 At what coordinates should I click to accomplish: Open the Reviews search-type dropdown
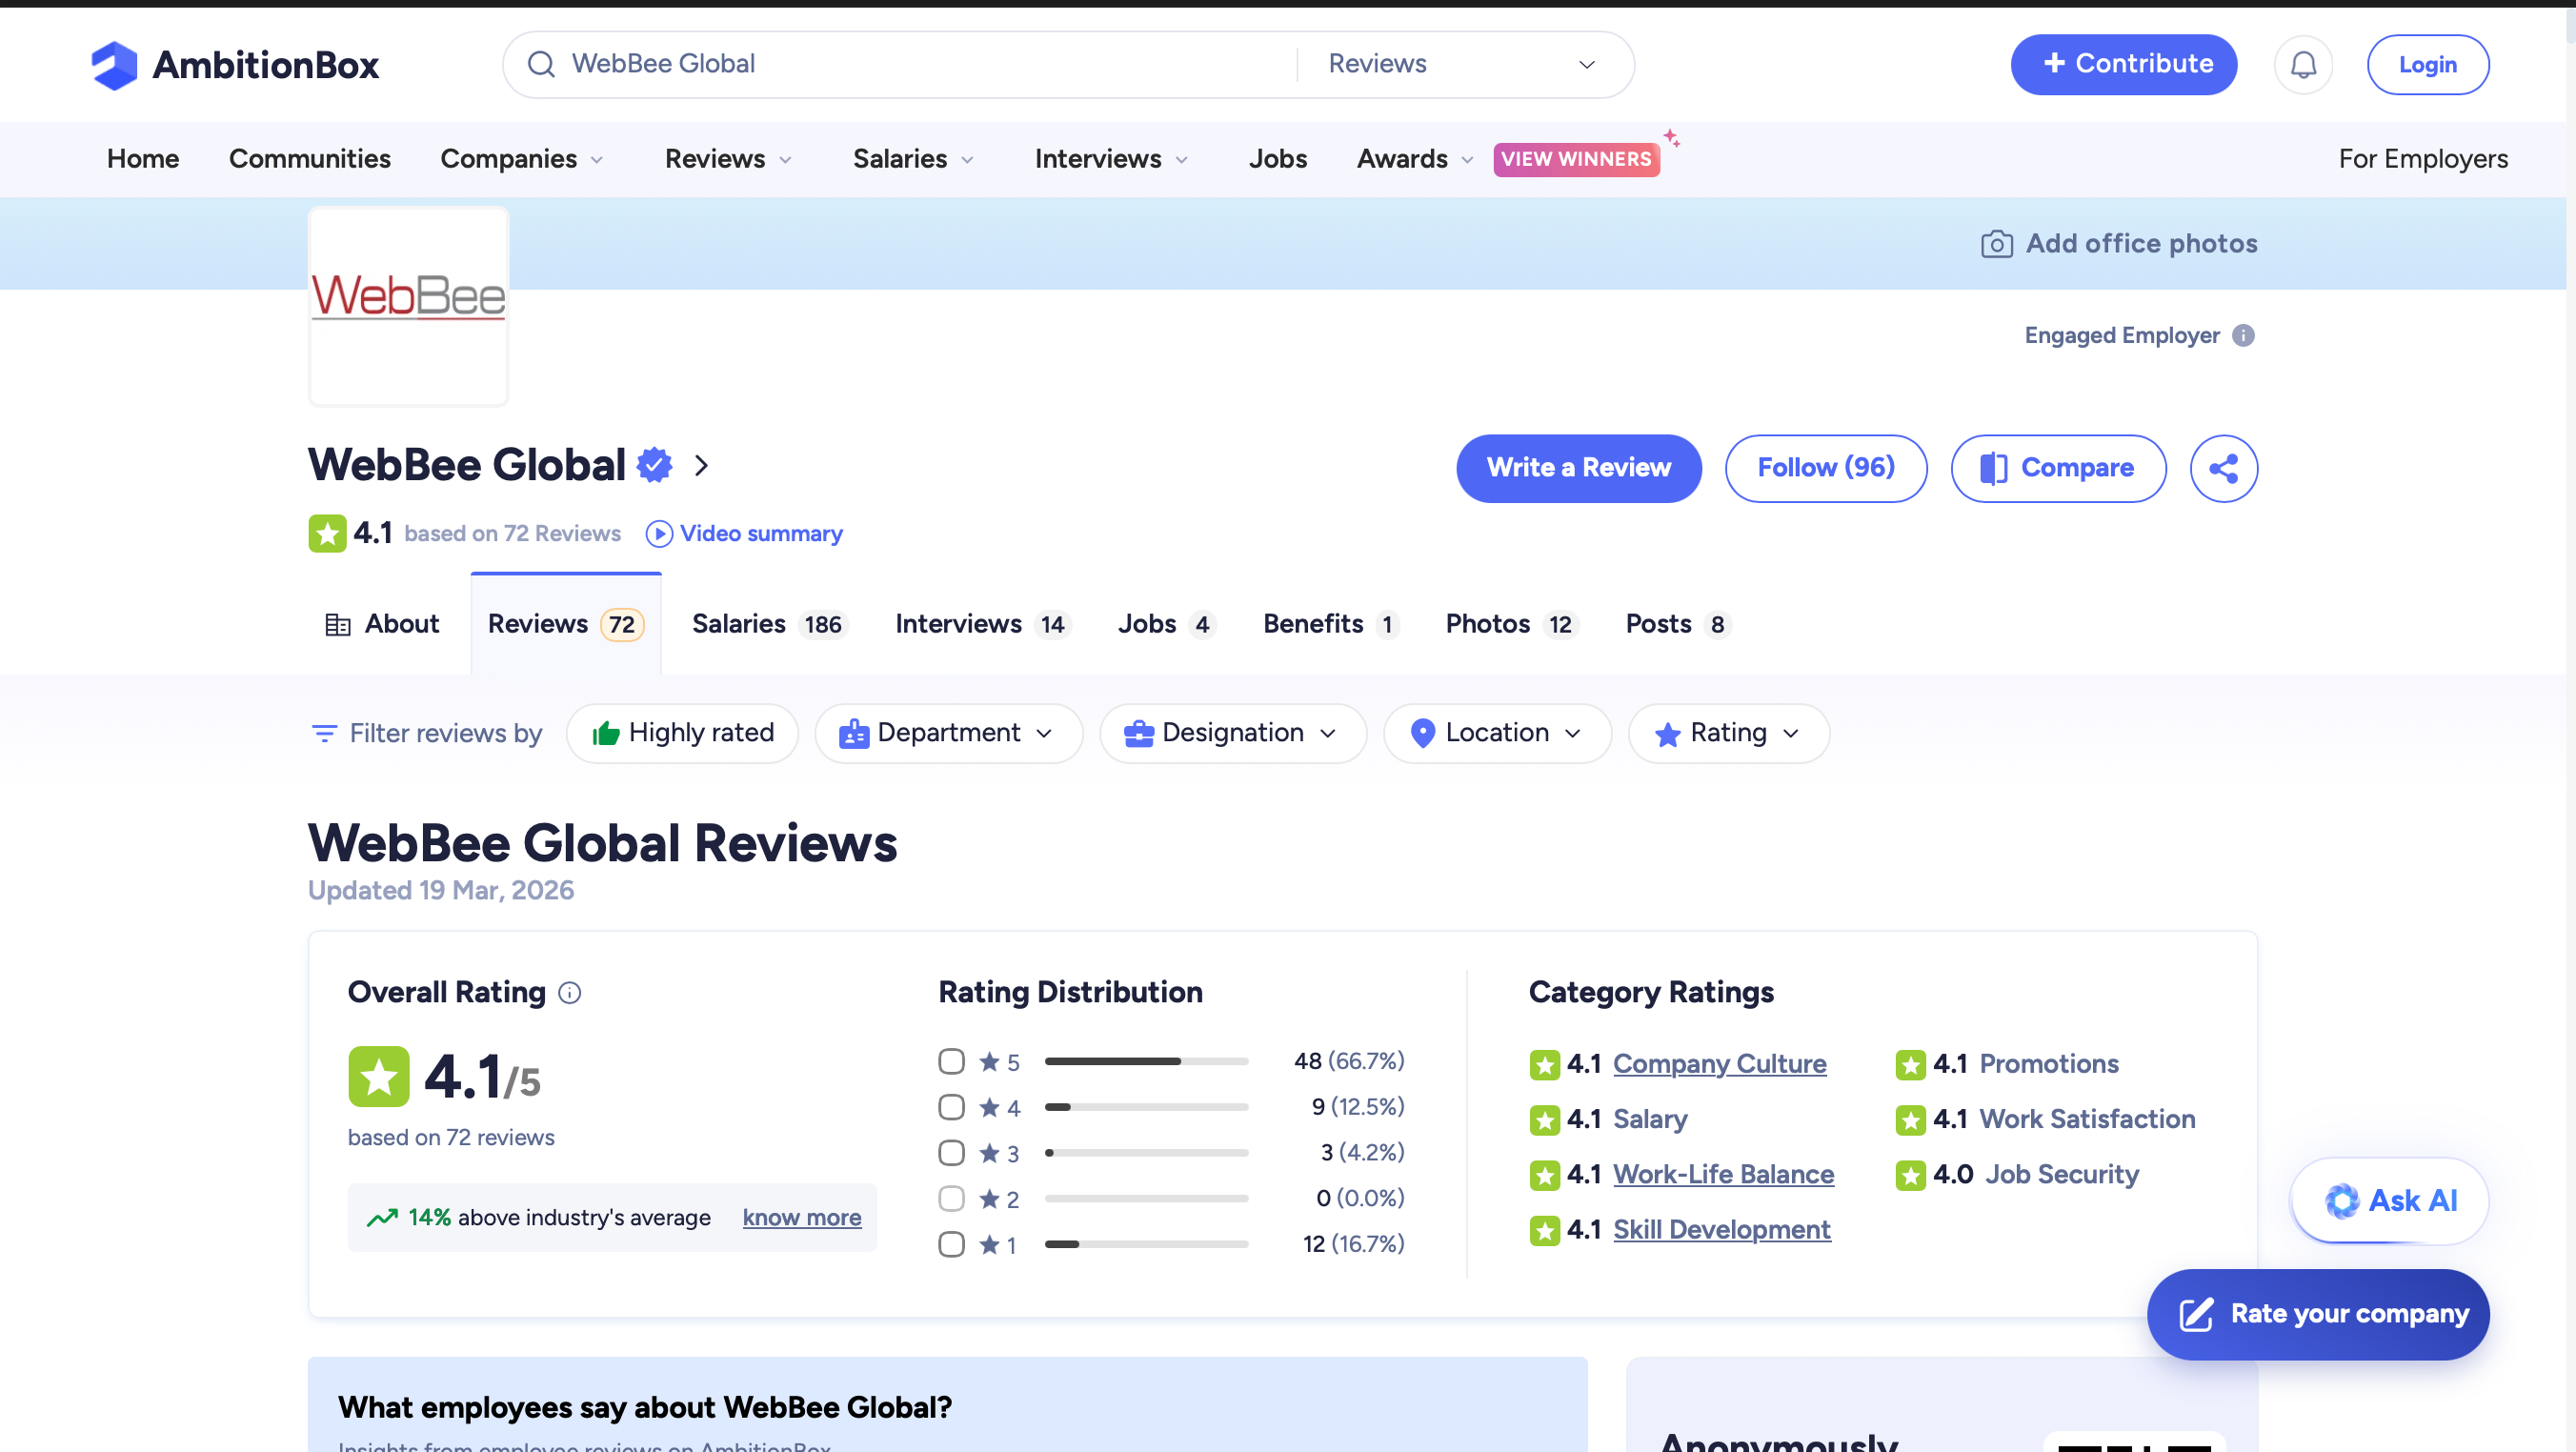[1460, 65]
